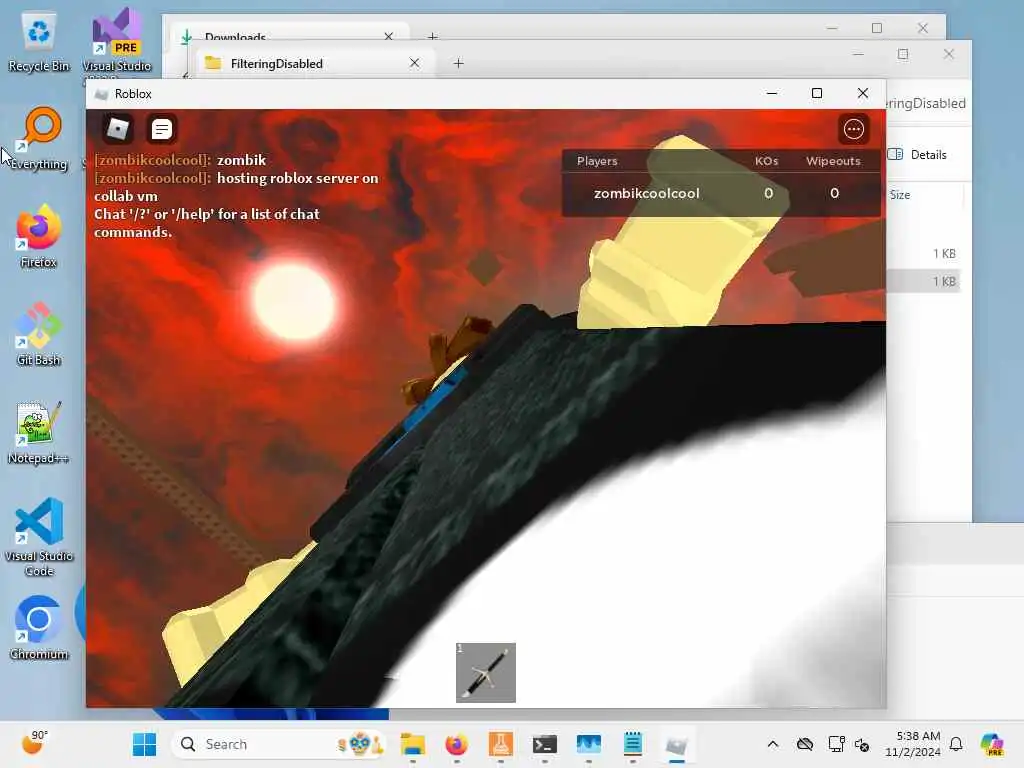Open the muted volume tray icon
The image size is (1024, 768).
tap(861, 744)
